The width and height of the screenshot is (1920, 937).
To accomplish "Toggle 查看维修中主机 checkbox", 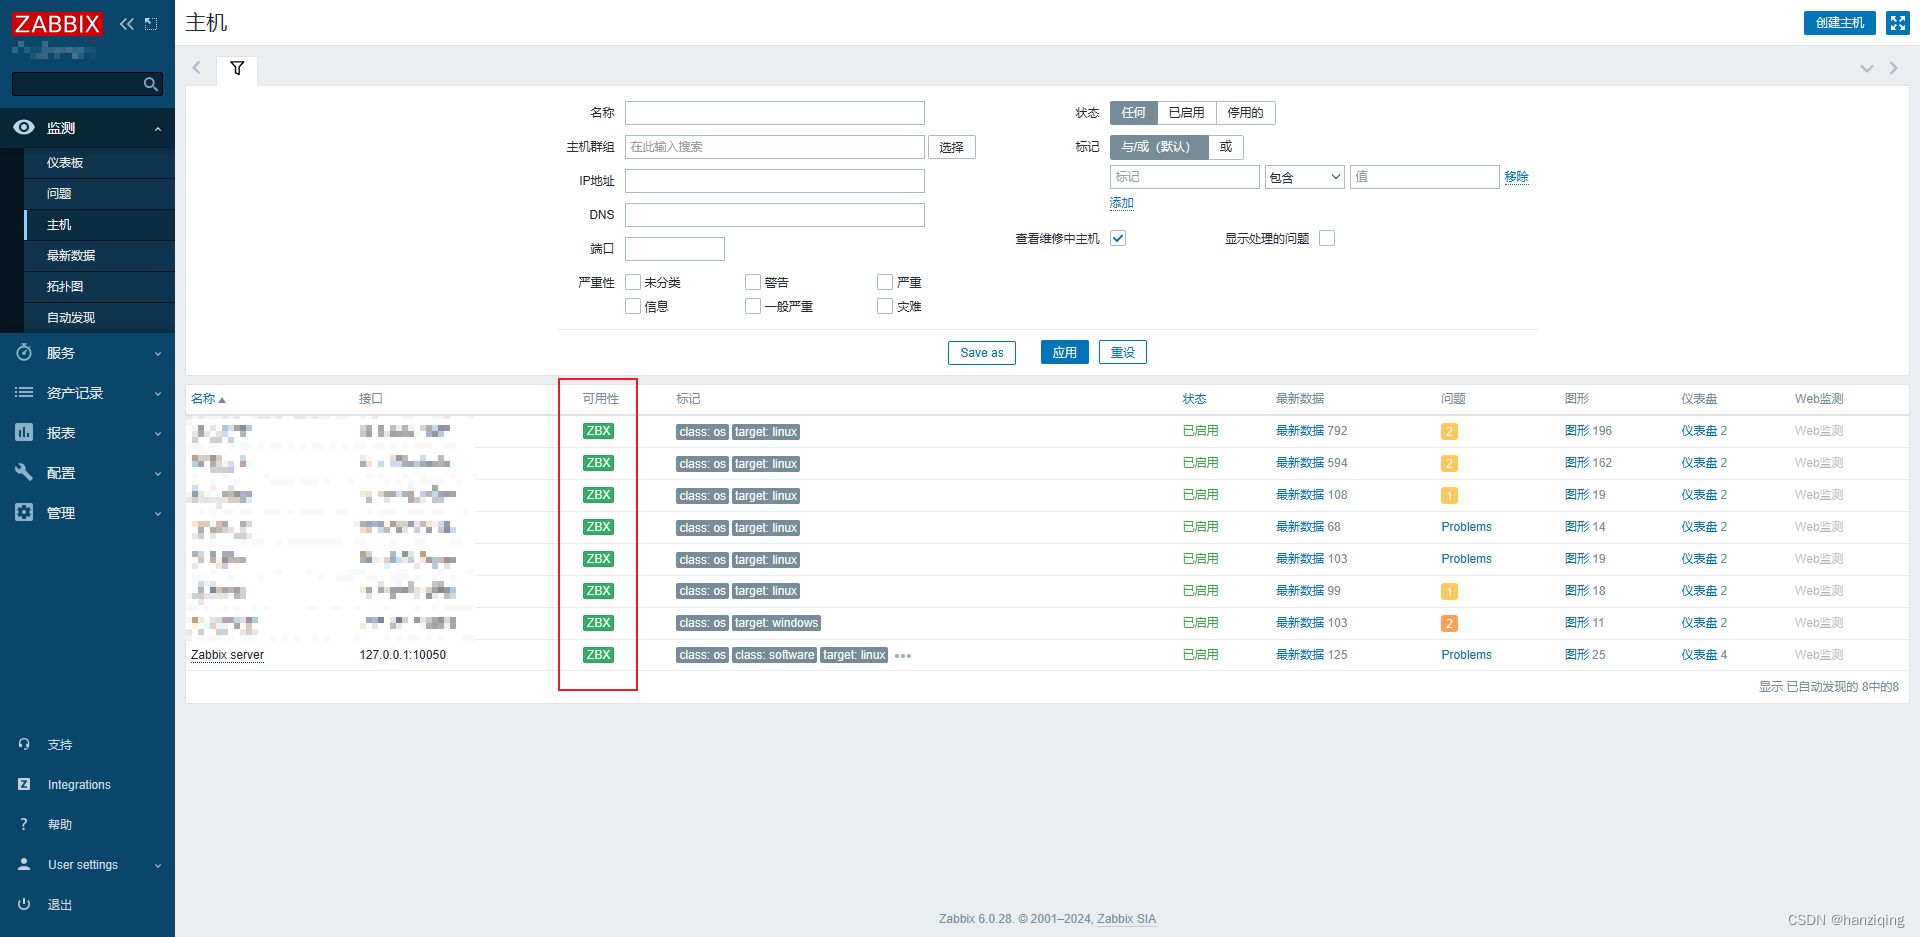I will [x=1118, y=238].
